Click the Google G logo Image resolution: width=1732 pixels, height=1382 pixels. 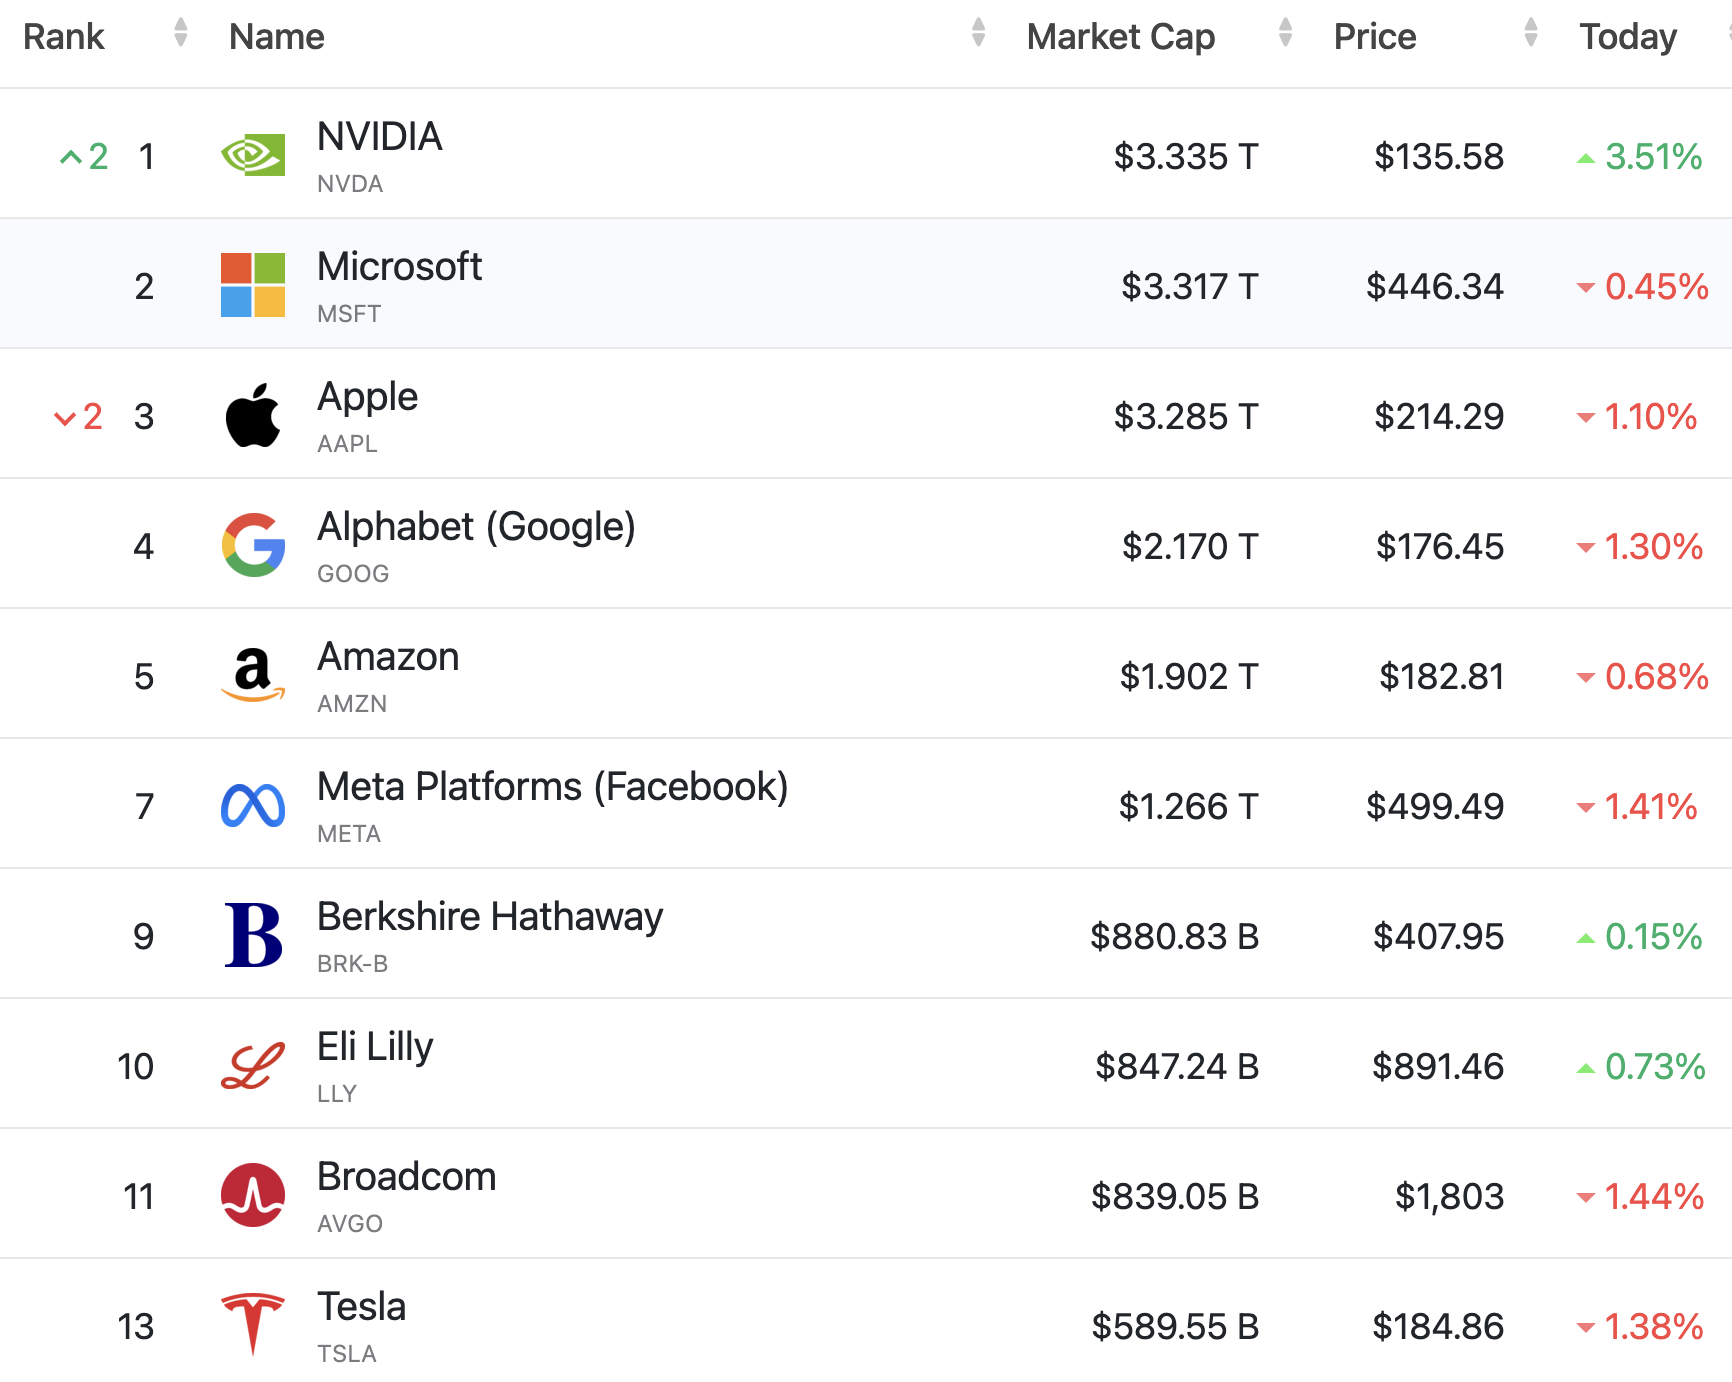coord(252,545)
